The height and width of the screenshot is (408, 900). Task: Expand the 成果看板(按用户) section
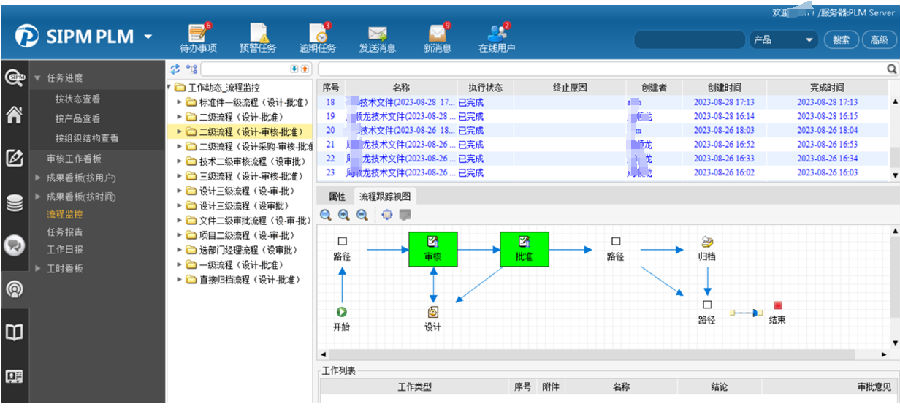38,178
